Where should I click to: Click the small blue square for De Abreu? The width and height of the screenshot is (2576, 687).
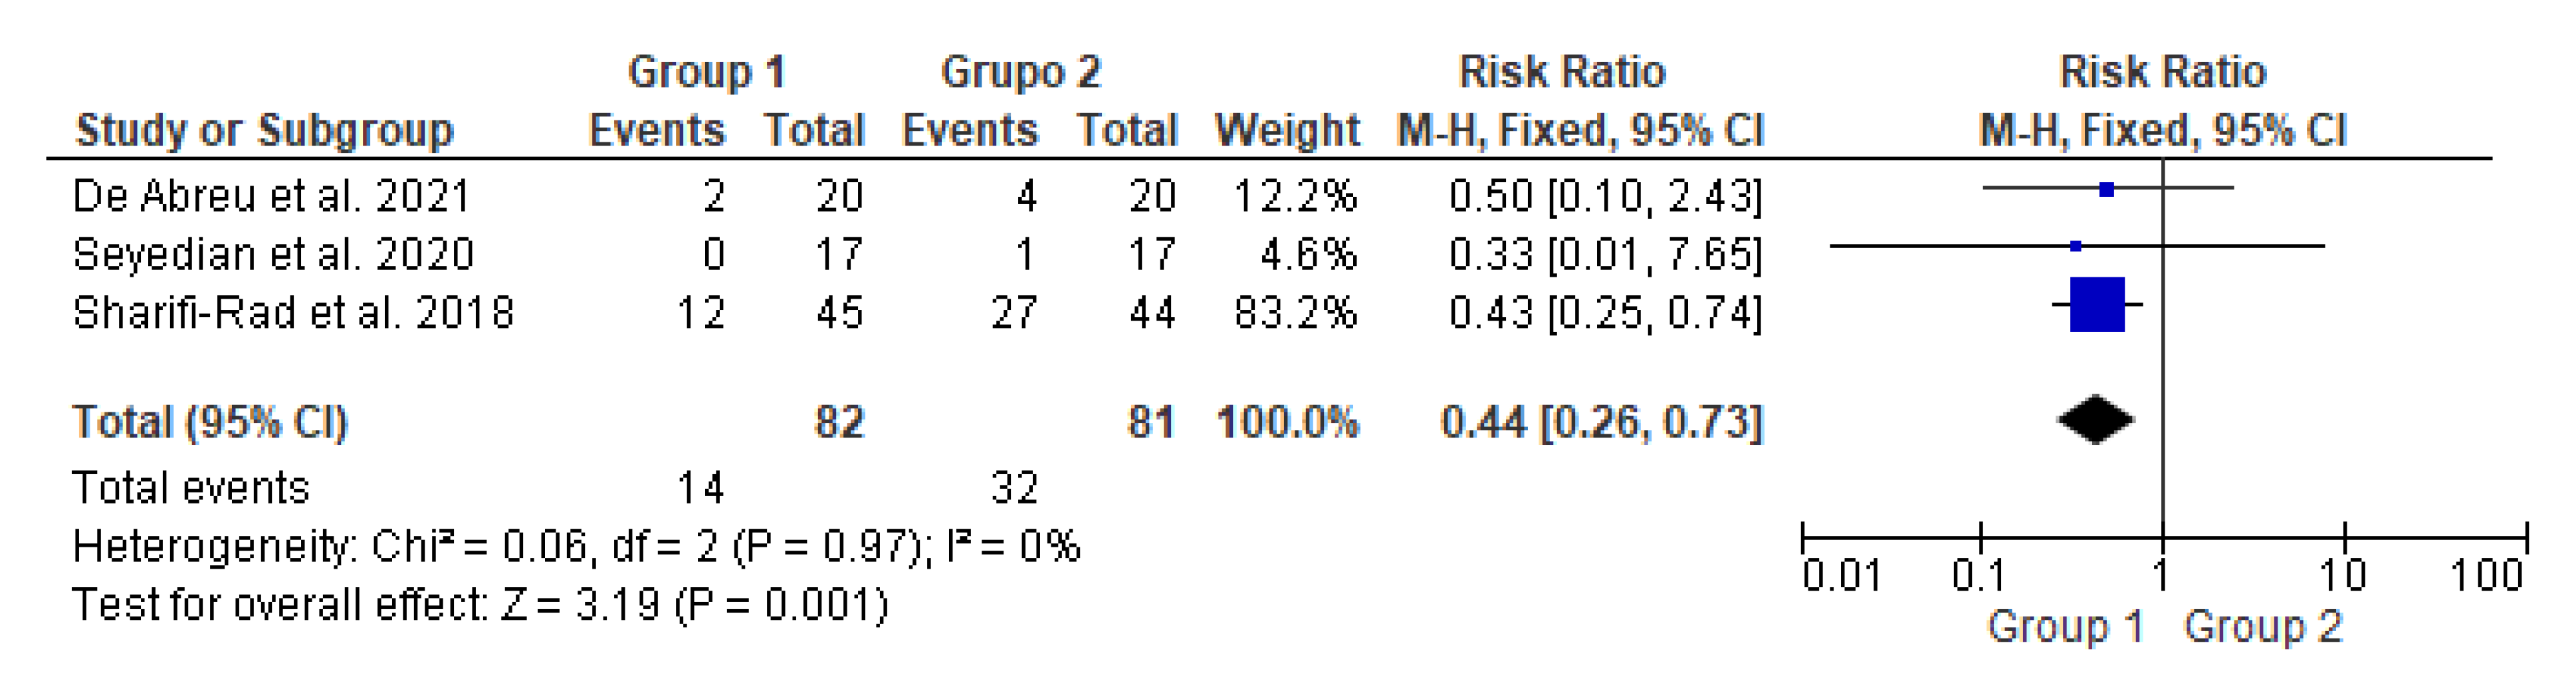[x=2106, y=189]
